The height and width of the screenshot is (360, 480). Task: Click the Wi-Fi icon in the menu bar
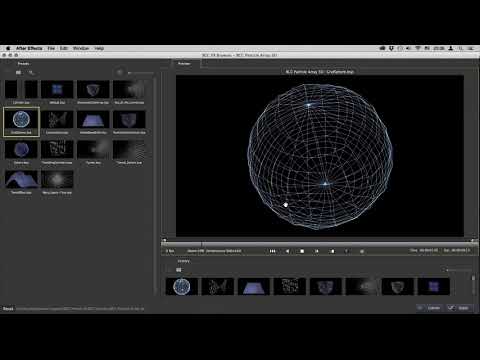(418, 48)
